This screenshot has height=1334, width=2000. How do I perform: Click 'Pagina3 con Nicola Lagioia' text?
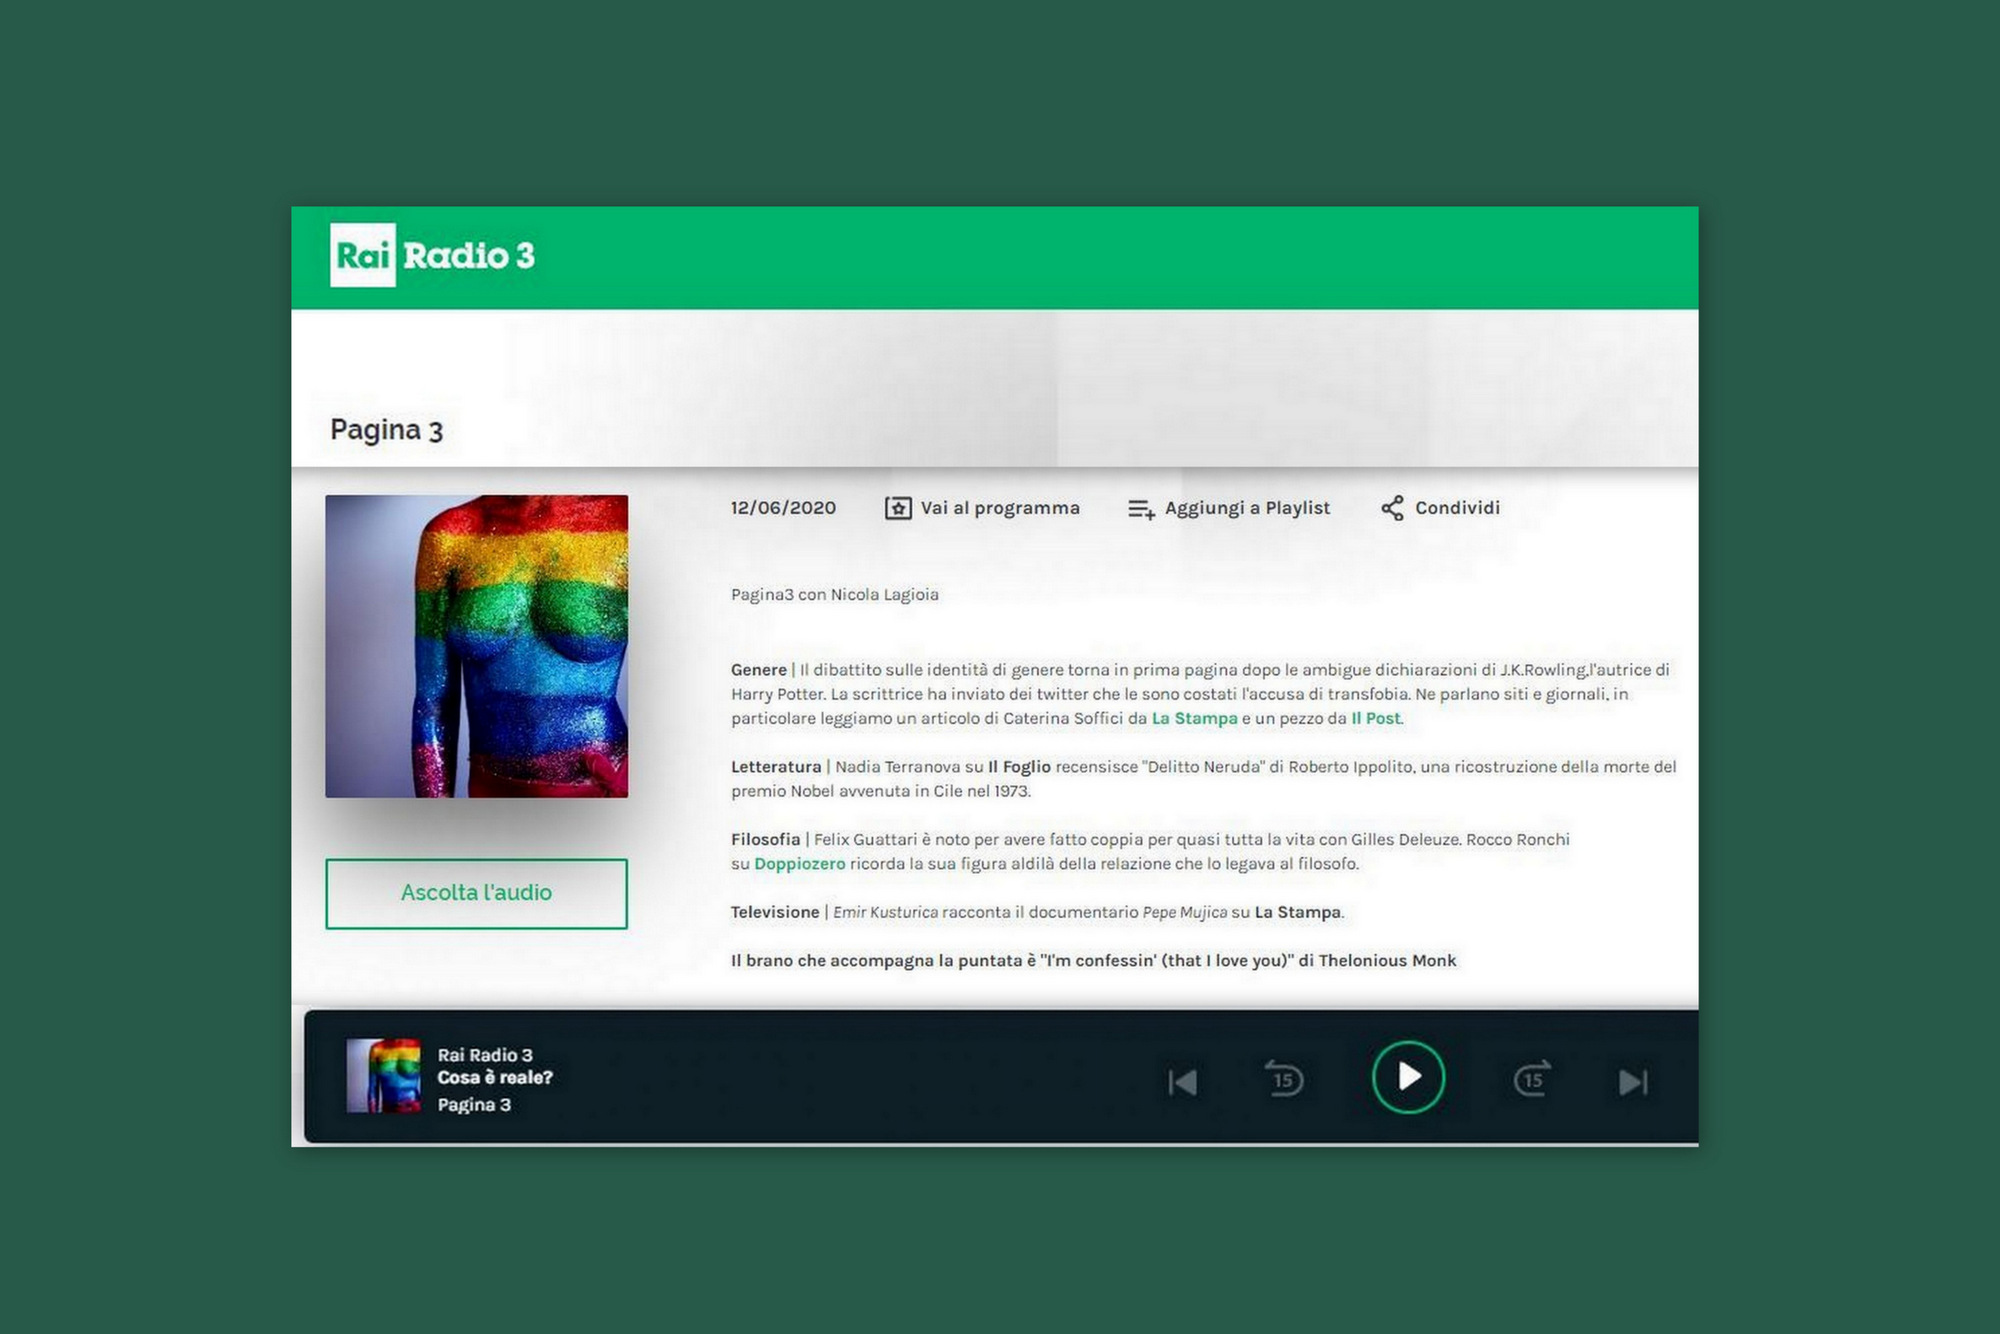(x=835, y=595)
